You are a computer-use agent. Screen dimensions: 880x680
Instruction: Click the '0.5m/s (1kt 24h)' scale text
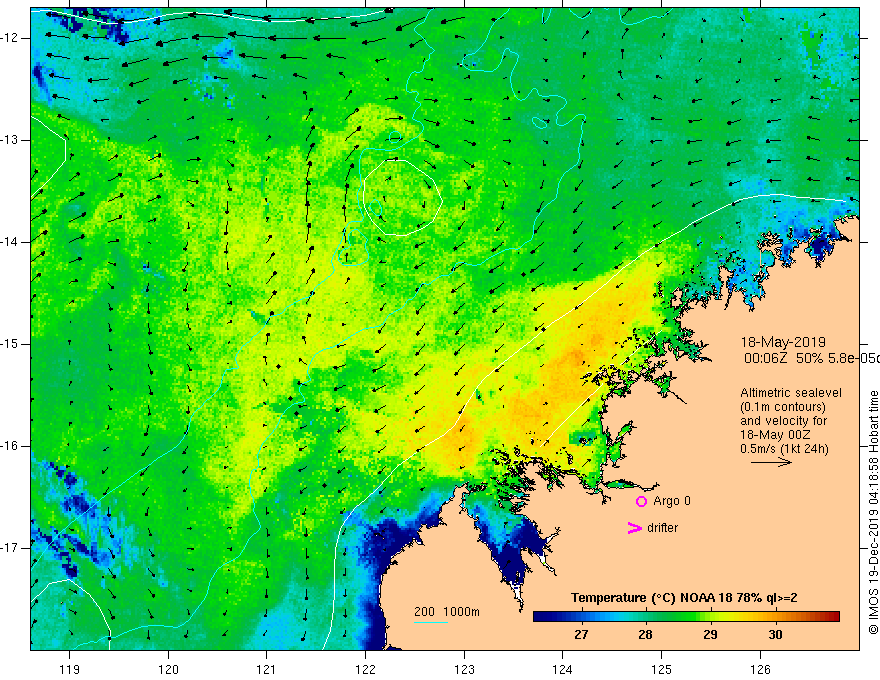point(784,449)
